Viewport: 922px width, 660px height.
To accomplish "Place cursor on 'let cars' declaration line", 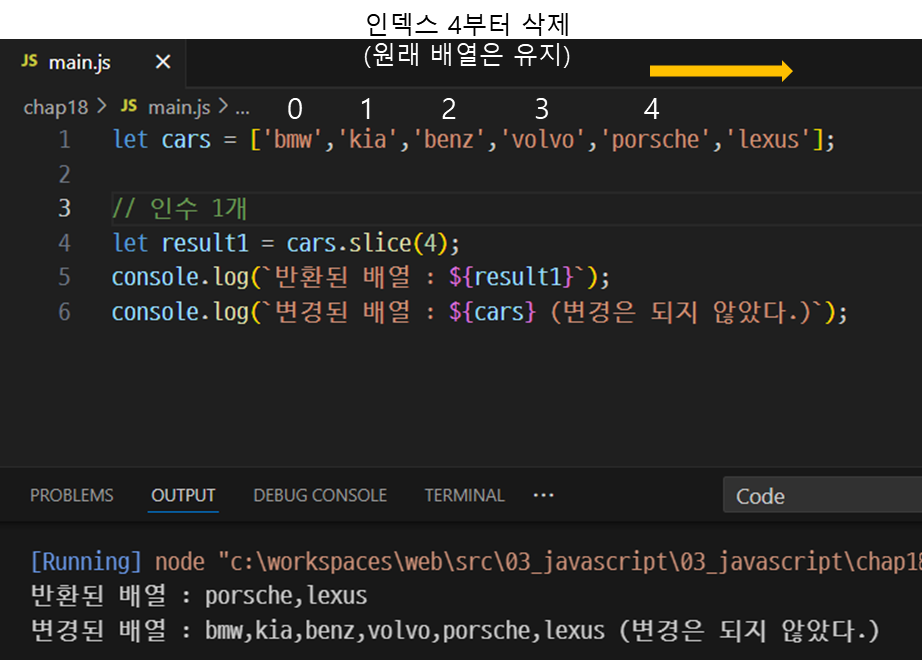I will (x=473, y=139).
